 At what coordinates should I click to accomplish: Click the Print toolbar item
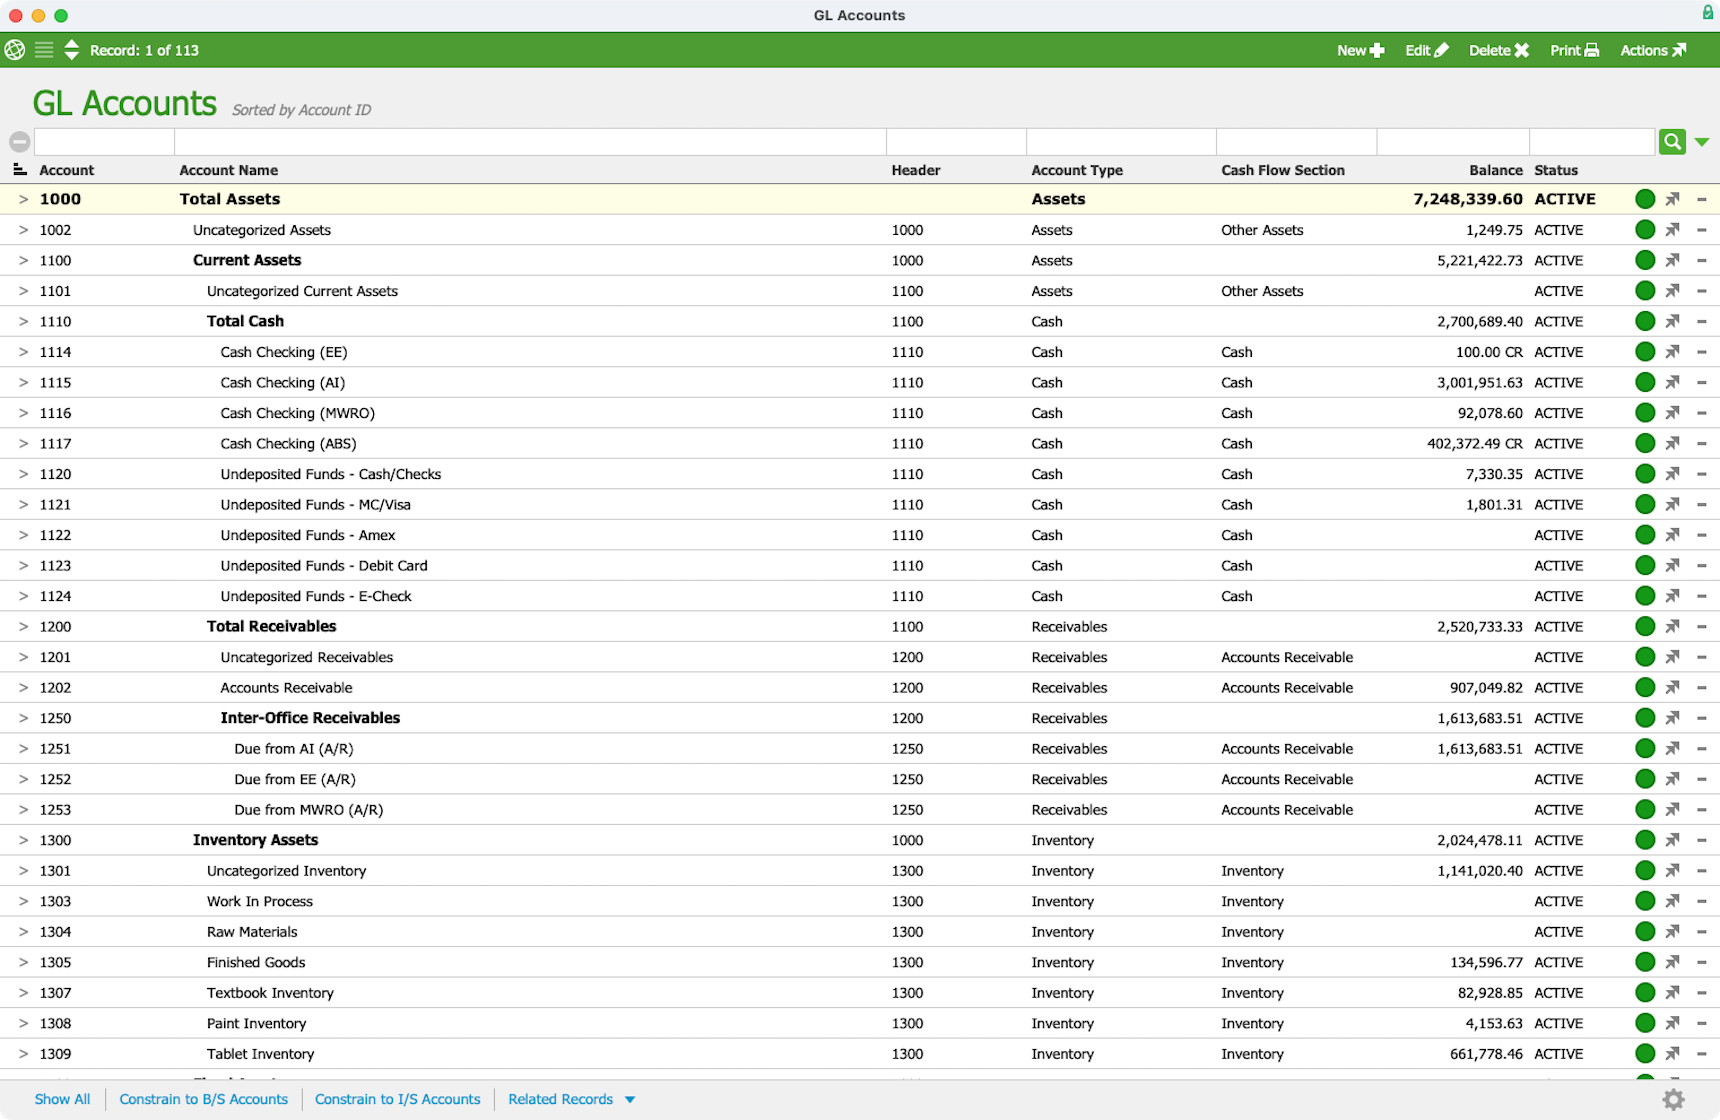(x=1574, y=50)
